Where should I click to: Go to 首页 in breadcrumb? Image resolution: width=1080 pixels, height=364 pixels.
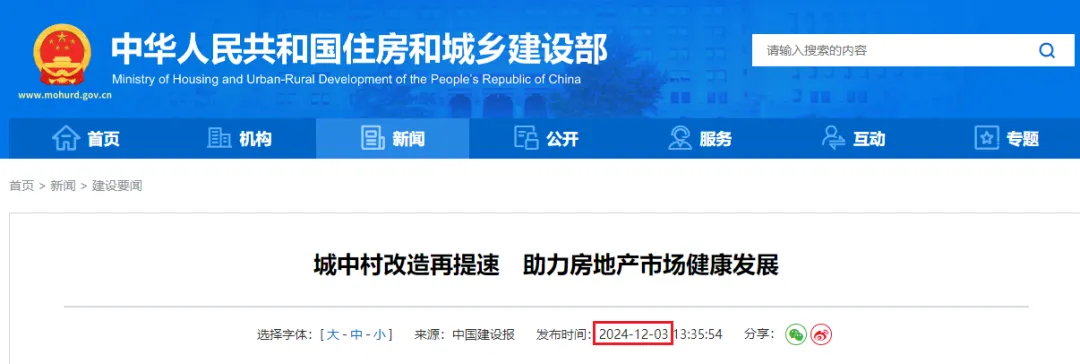pos(21,186)
